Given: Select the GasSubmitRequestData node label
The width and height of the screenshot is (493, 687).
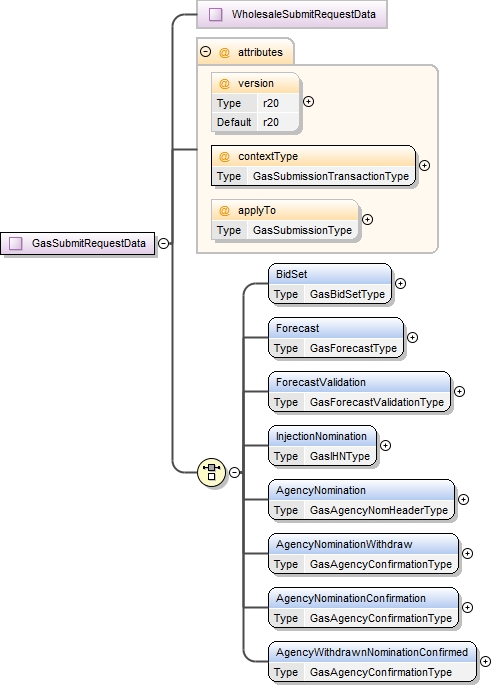Looking at the screenshot, I should pyautogui.click(x=89, y=243).
